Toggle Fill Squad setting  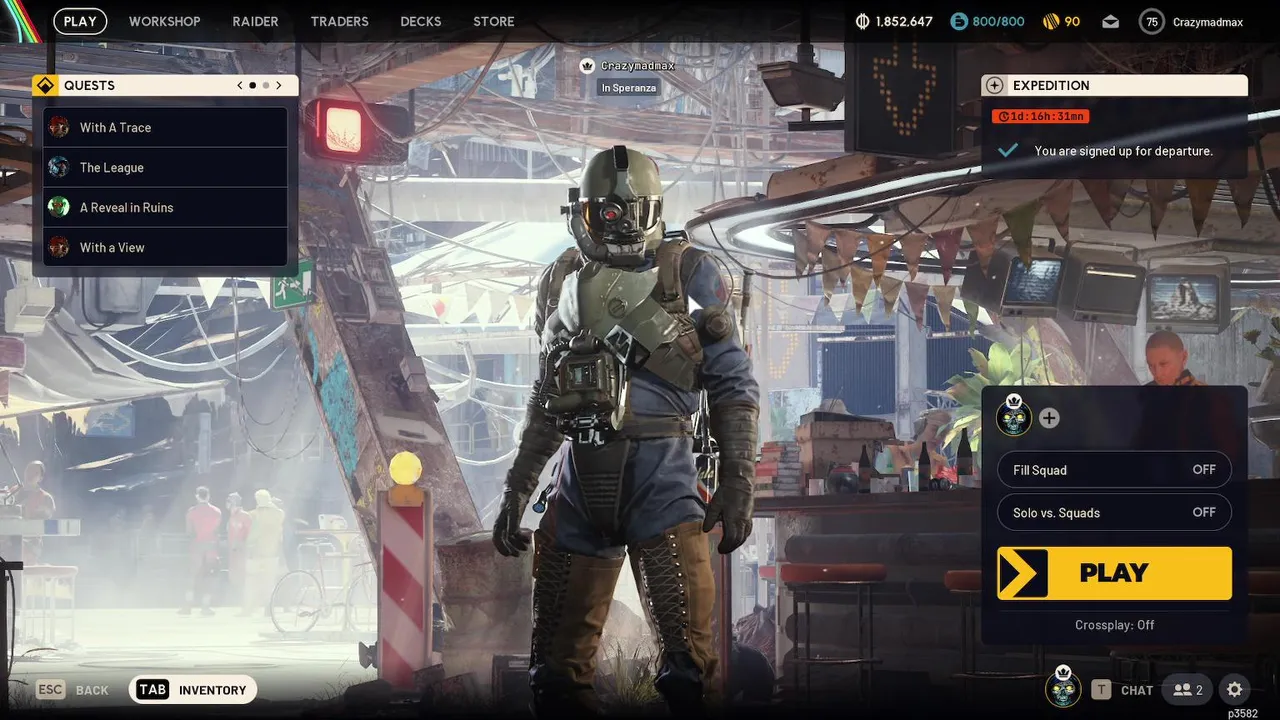1114,470
